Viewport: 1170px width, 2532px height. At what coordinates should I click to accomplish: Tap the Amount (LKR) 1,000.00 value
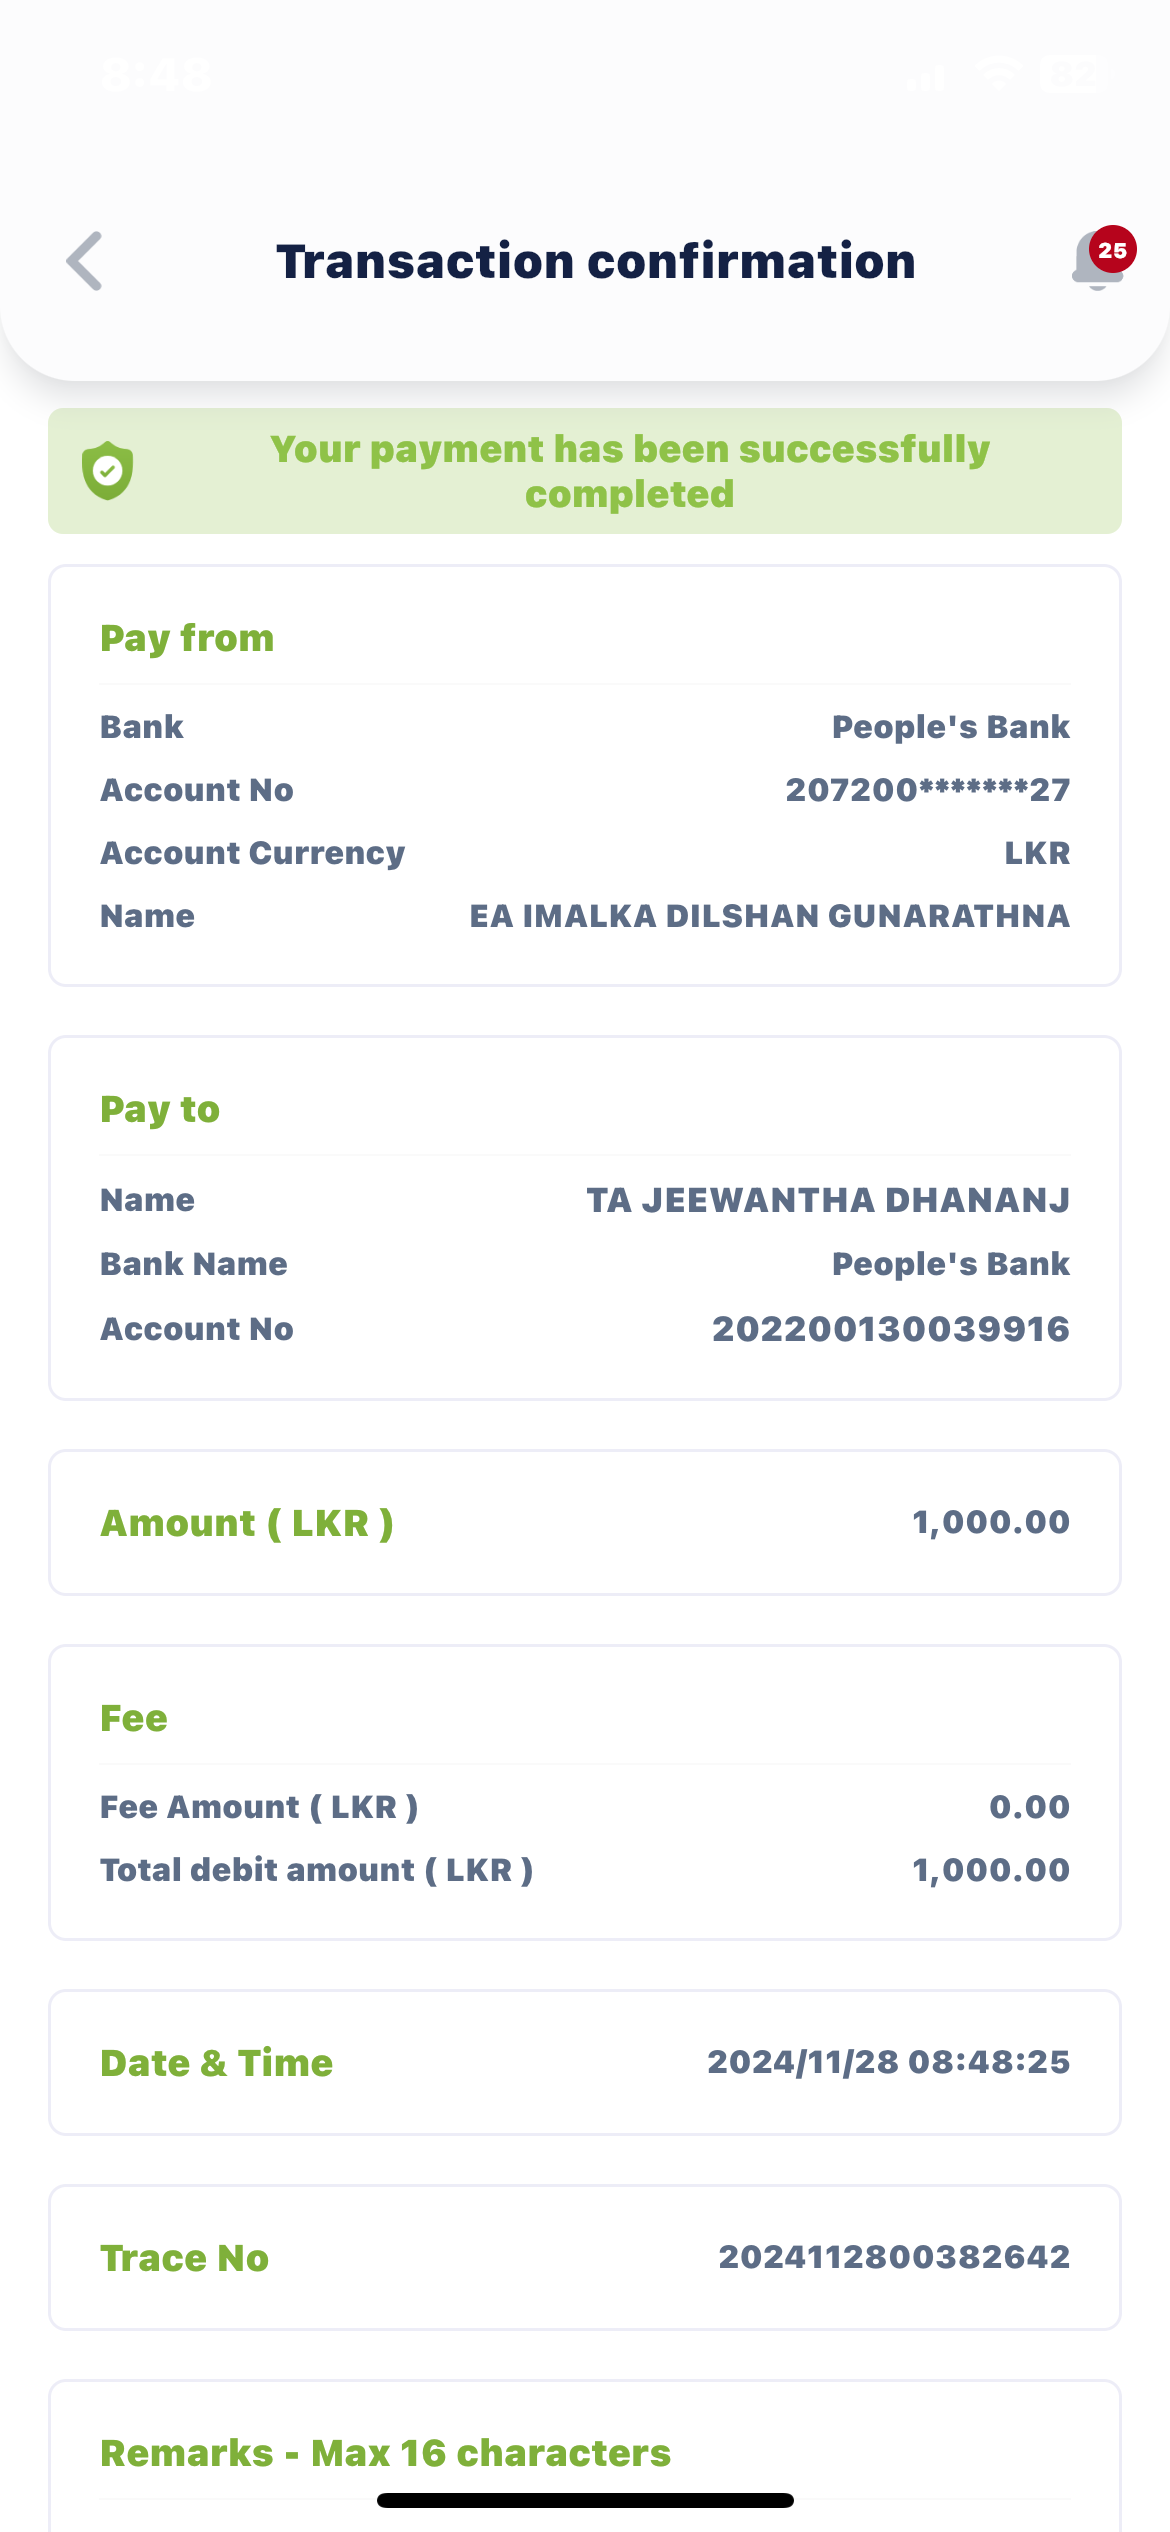pyautogui.click(x=990, y=1522)
